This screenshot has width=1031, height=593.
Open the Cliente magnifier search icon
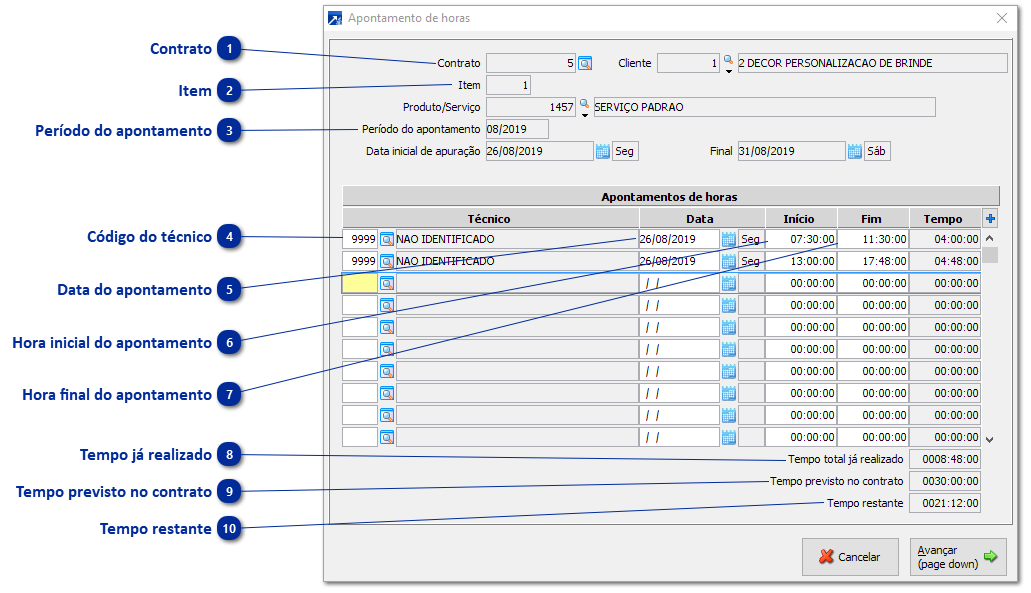(x=728, y=60)
